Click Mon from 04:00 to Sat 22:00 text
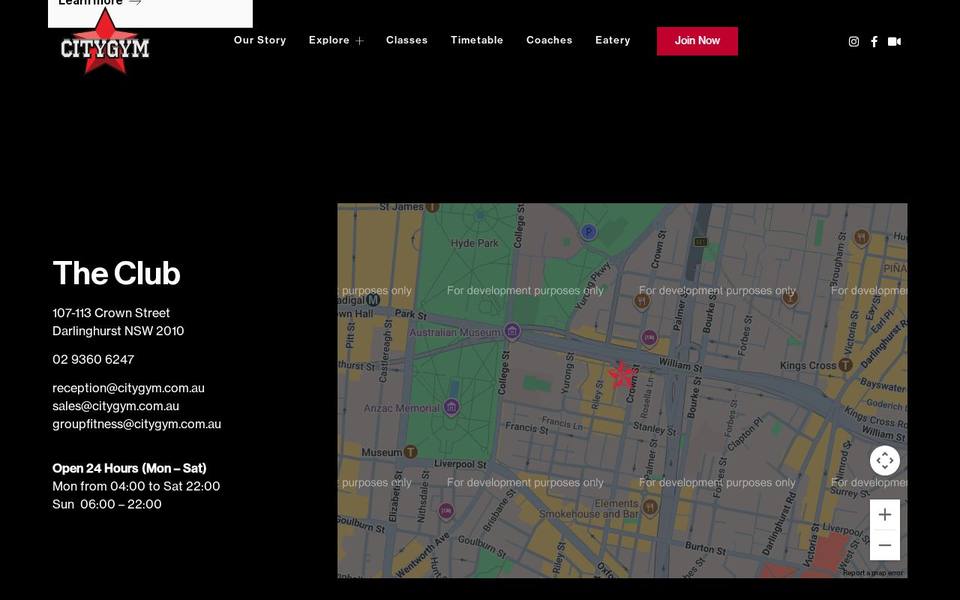This screenshot has height=600, width=960. point(136,486)
